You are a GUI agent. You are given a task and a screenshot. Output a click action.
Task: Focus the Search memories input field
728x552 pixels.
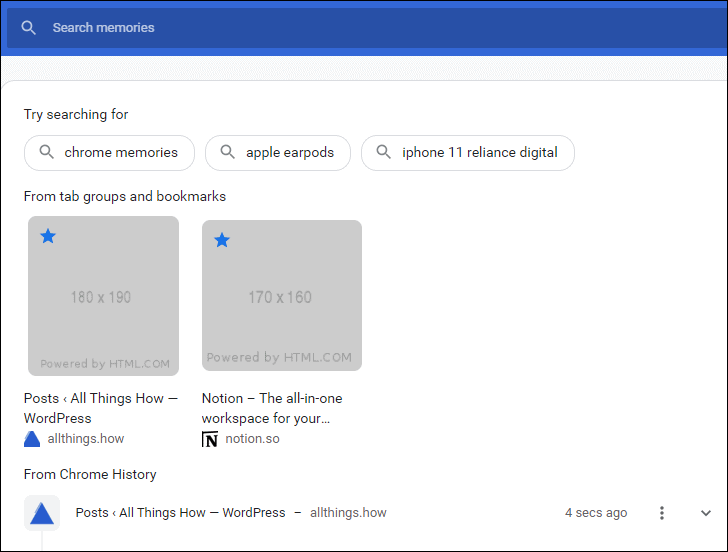[x=367, y=28]
